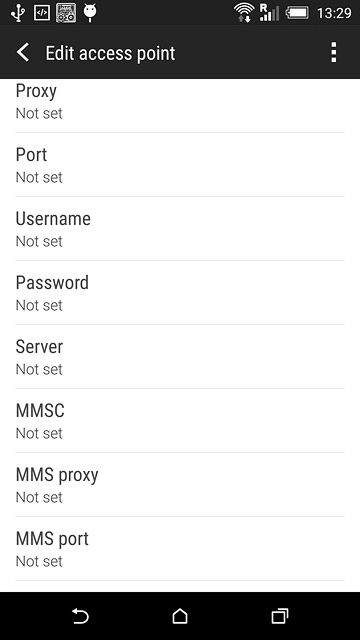Select the Server setting row

click(x=180, y=357)
